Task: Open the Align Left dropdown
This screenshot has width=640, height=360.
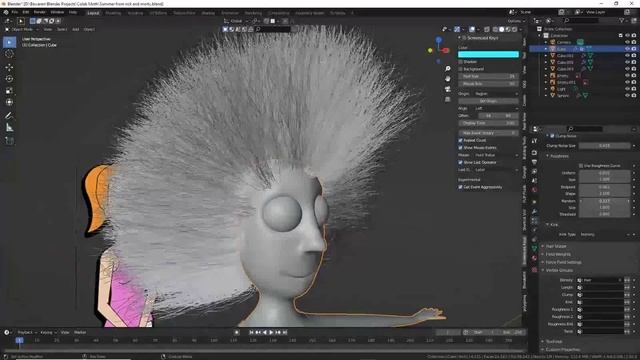Action: 496,109
